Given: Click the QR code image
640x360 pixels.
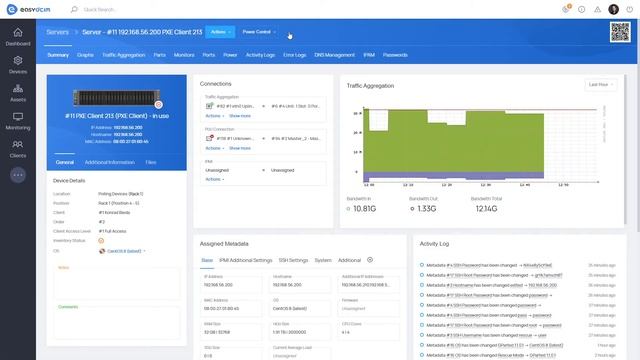Looking at the screenshot, I should coord(620,32).
